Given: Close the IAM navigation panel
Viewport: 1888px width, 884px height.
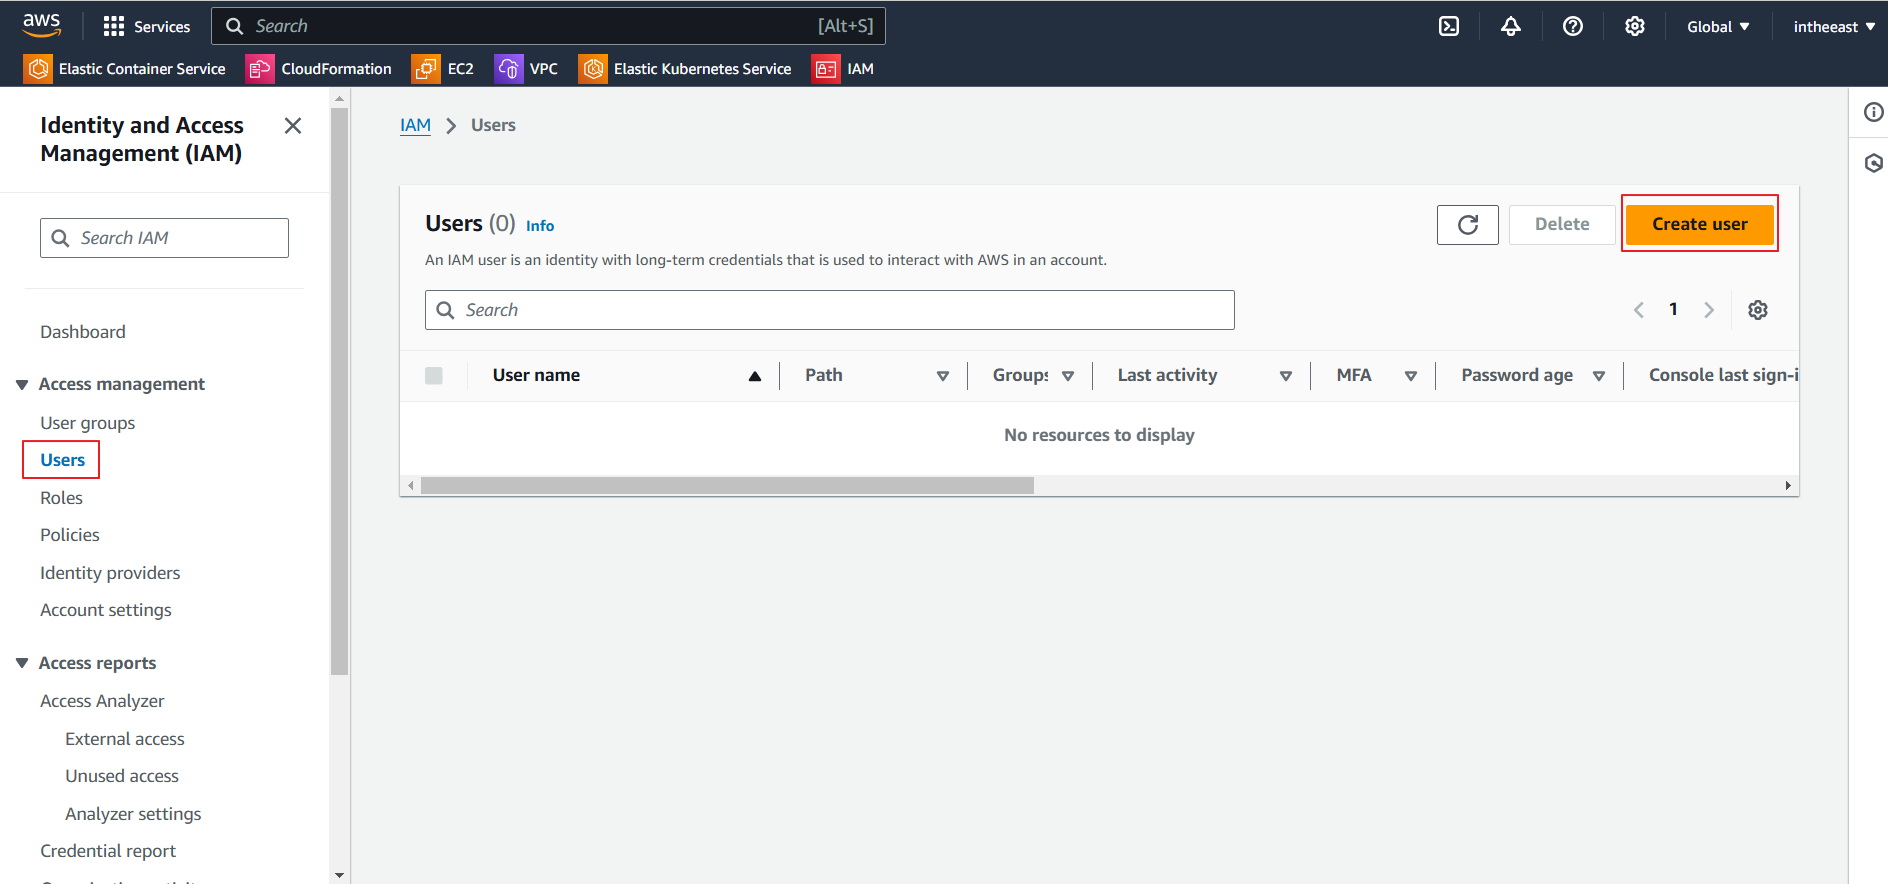Looking at the screenshot, I should [293, 125].
